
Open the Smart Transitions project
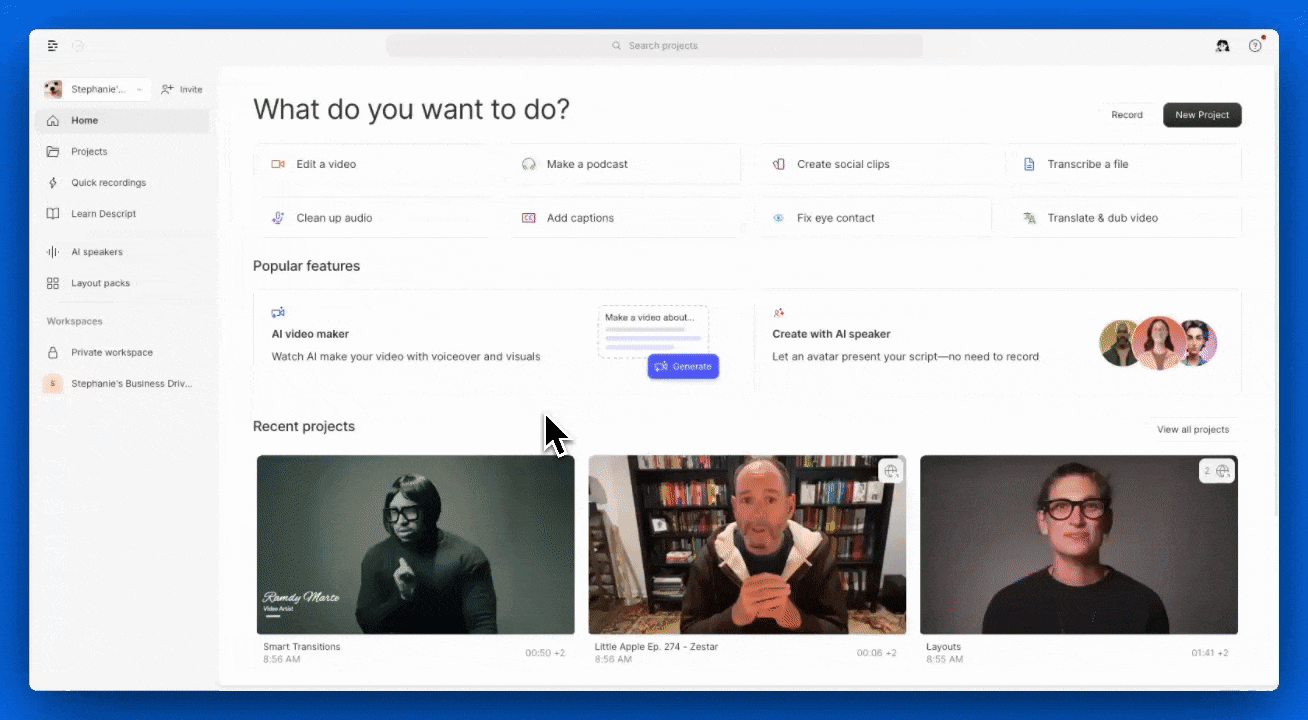(415, 544)
